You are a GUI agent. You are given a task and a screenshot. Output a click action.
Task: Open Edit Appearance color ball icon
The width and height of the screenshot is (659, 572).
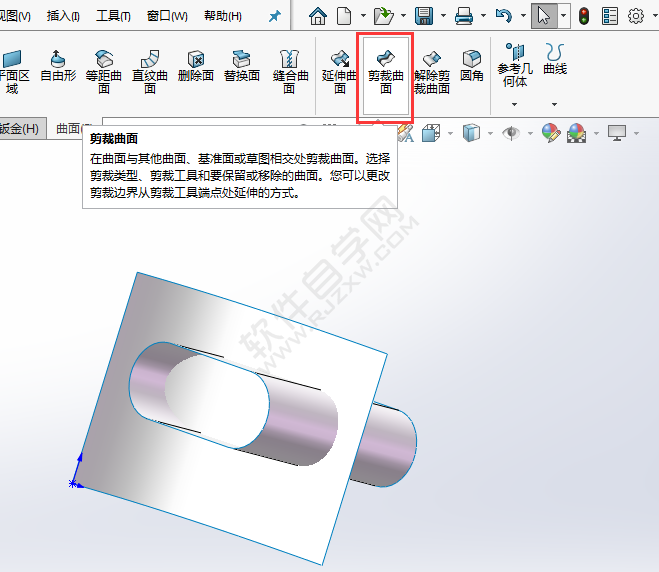(551, 133)
